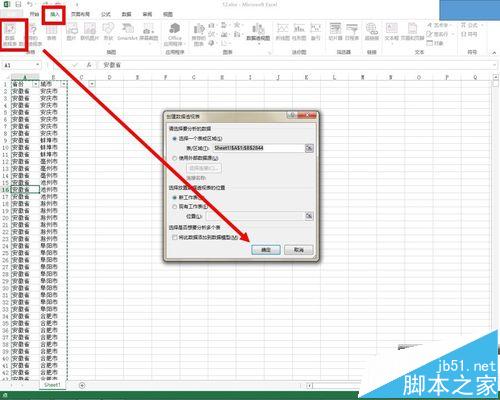Open the filter dropdown on 城市 header
Image resolution: width=500 pixels, height=400 pixels.
(64, 84)
